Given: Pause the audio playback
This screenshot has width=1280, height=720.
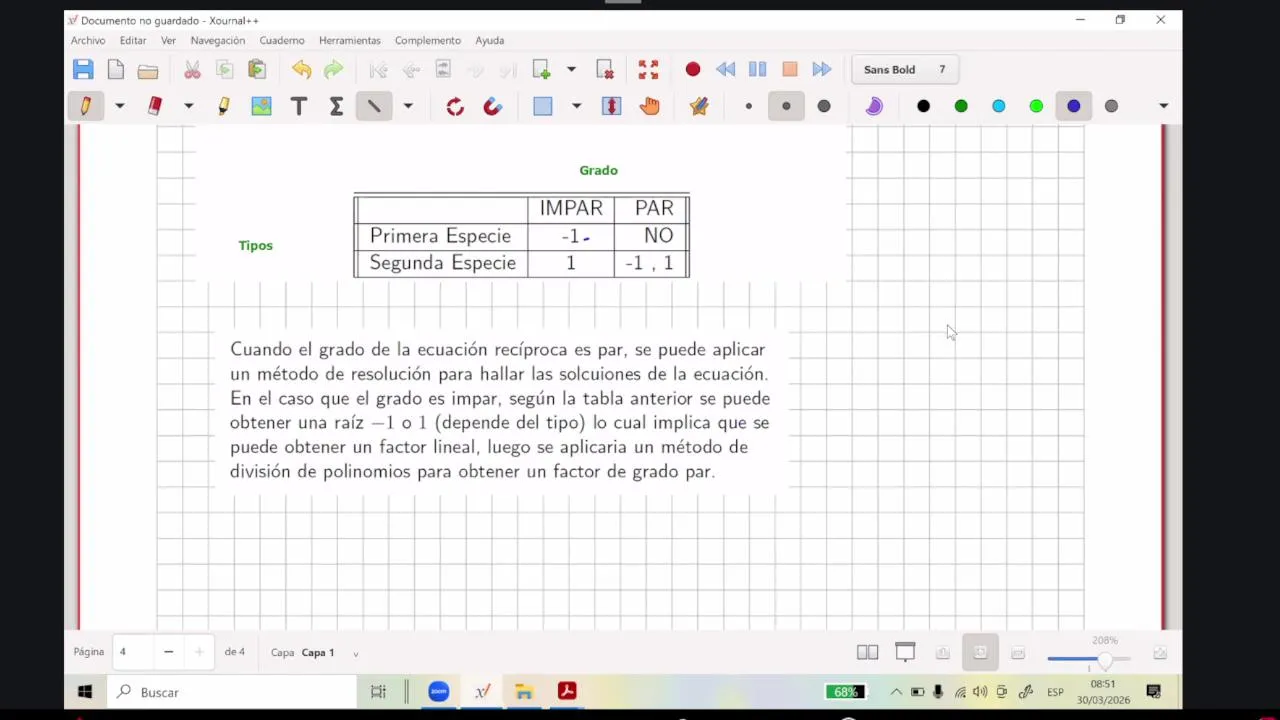Looking at the screenshot, I should [x=757, y=70].
